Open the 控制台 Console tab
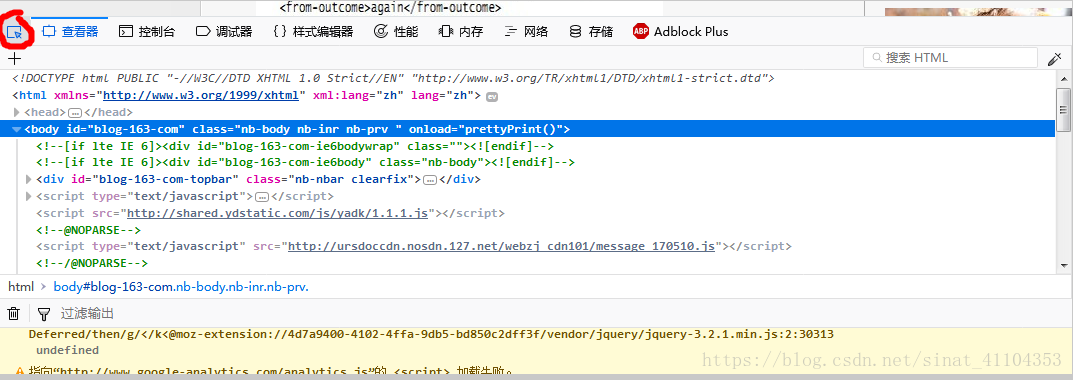This screenshot has height=380, width=1073. (x=146, y=31)
